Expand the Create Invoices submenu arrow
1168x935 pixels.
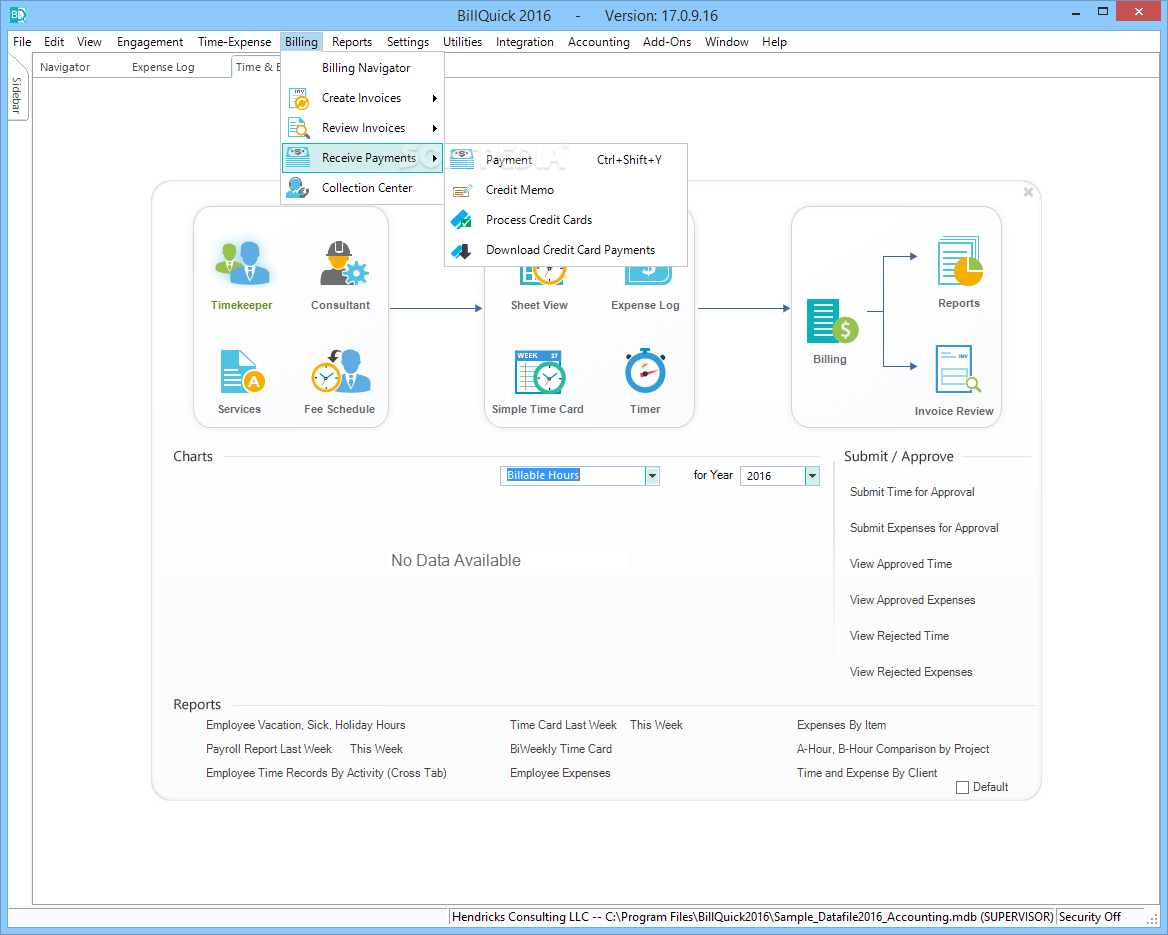coord(434,98)
